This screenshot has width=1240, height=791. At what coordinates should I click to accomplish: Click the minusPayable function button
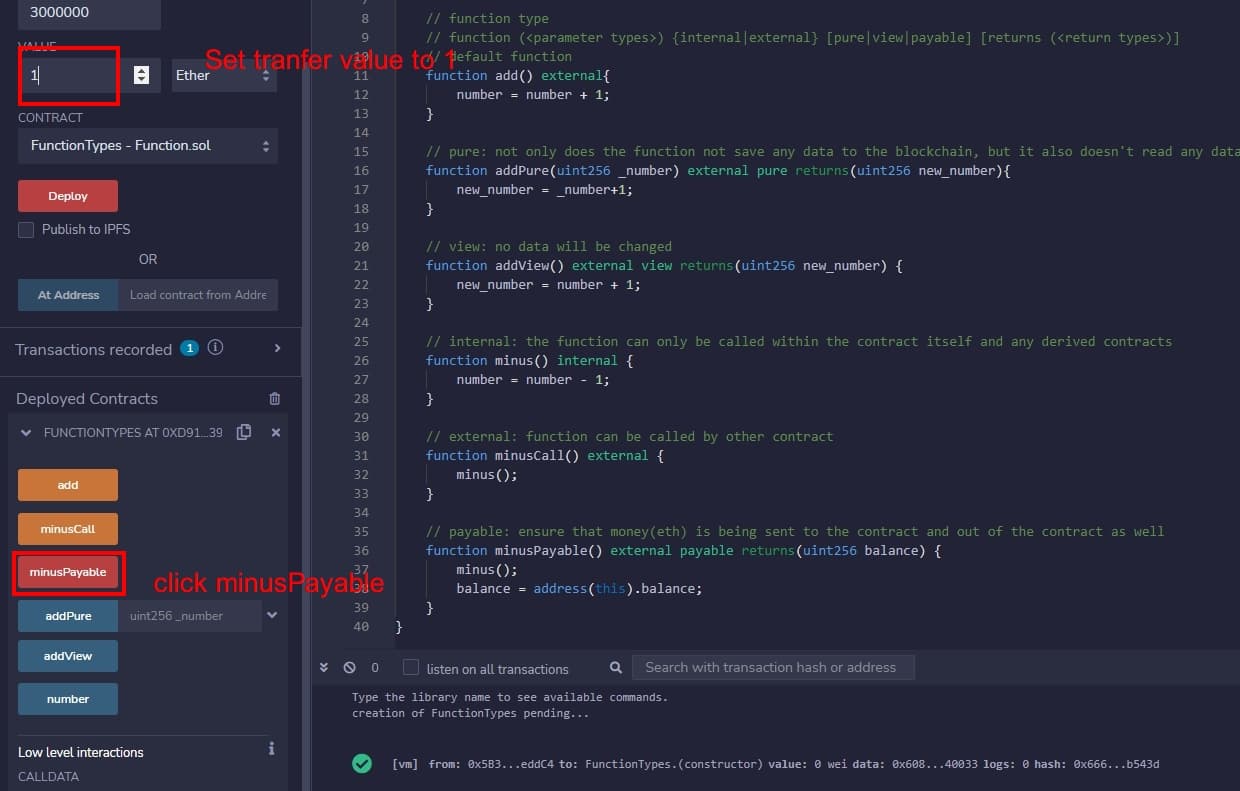(68, 572)
